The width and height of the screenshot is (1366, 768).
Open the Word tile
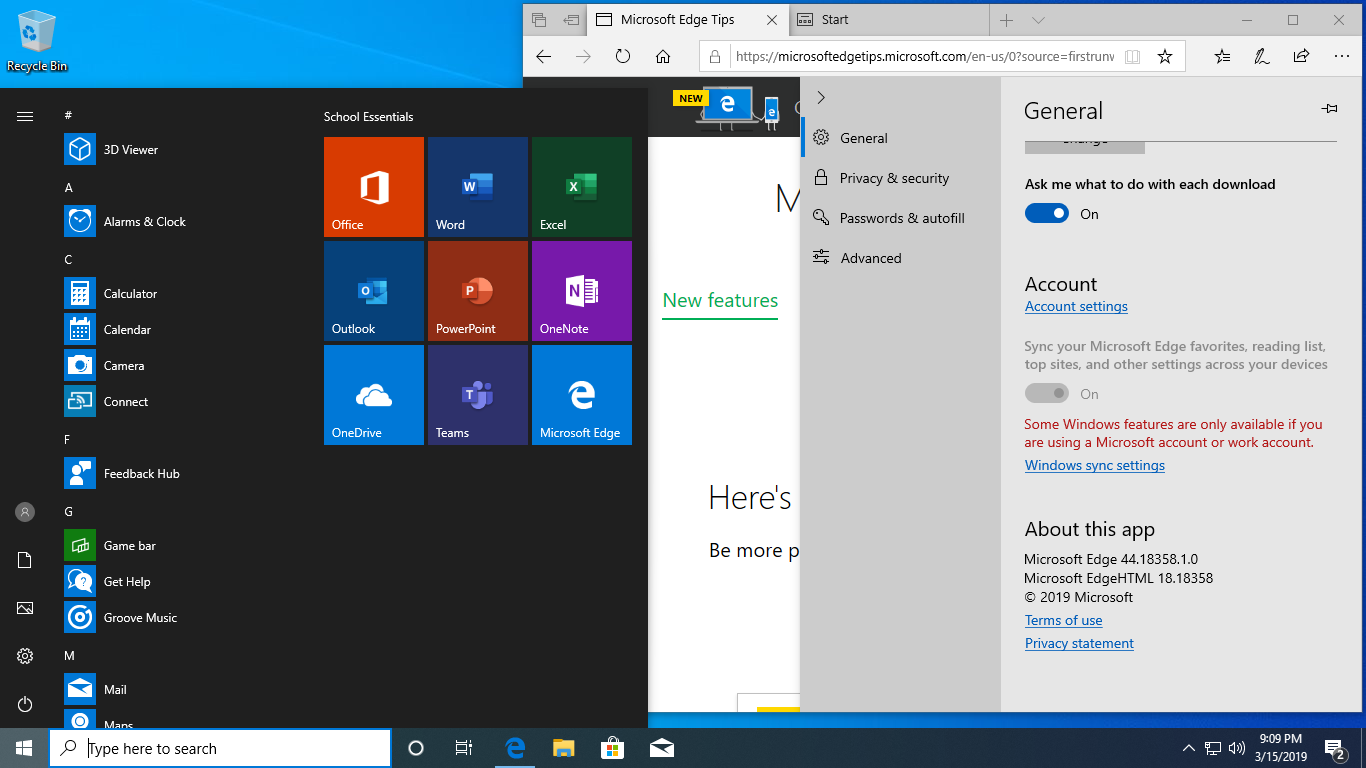(x=478, y=187)
